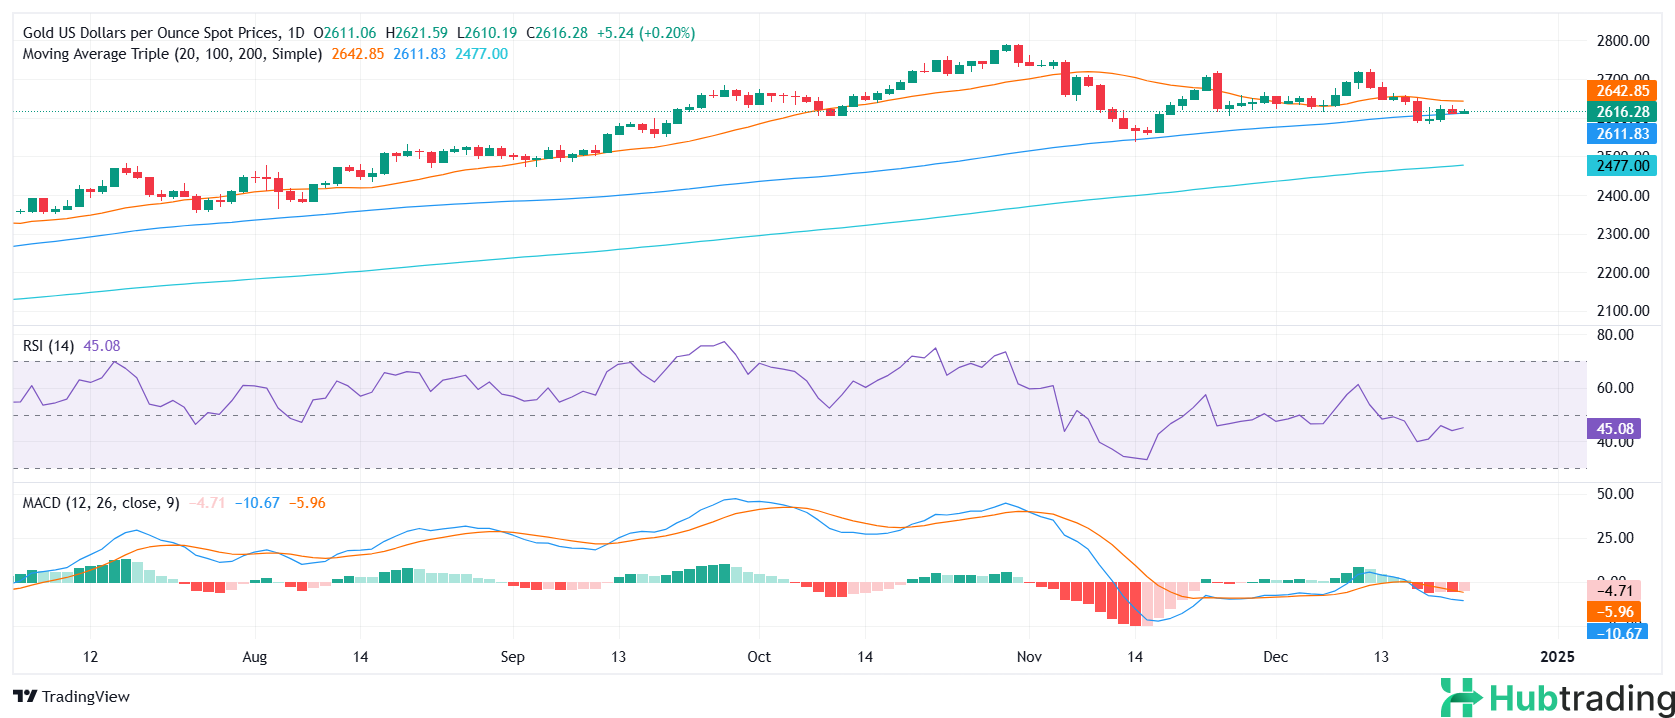Viewport: 1675px width, 718px height.
Task: Click the Hubtrading logo
Action: [x=1557, y=697]
